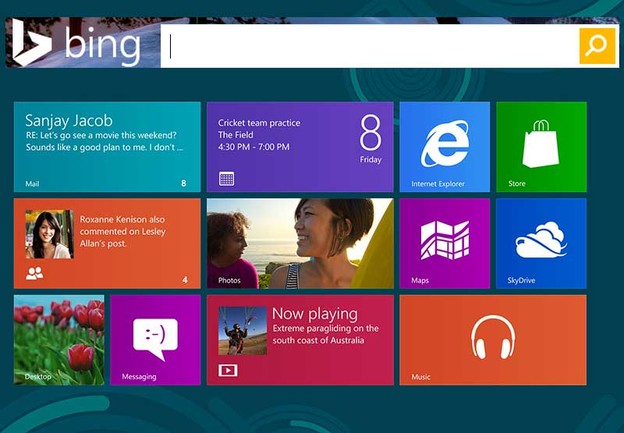624x433 pixels.
Task: Click "Cricket team practice" event text
Action: pyautogui.click(x=259, y=123)
